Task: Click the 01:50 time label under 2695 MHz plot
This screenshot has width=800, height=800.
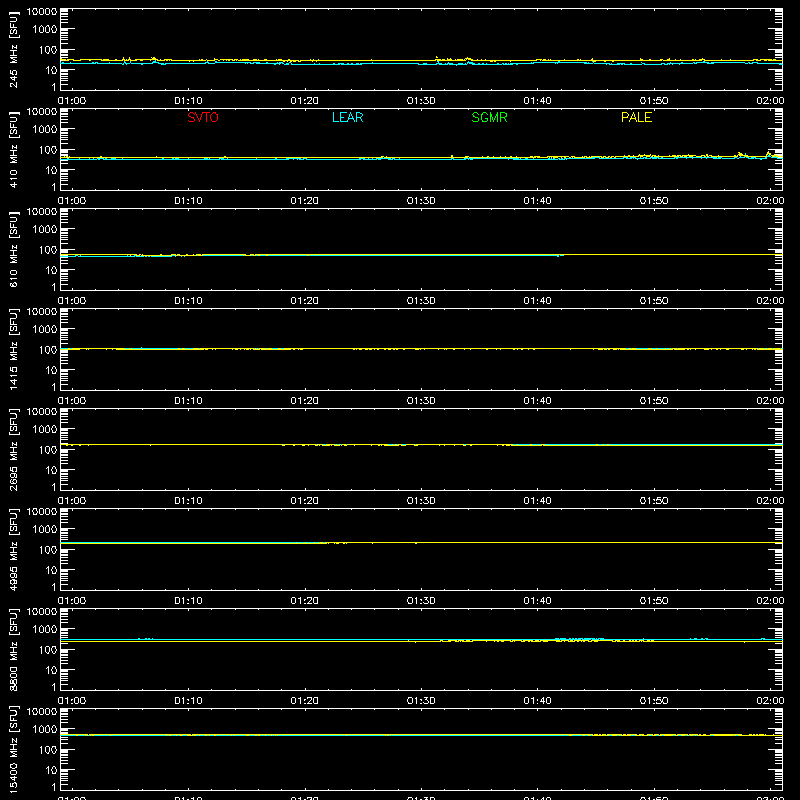Action: [x=654, y=501]
